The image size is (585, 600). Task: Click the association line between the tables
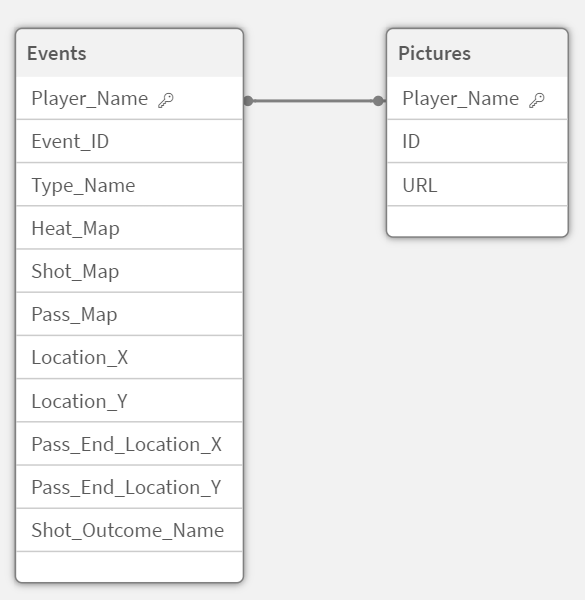click(313, 101)
